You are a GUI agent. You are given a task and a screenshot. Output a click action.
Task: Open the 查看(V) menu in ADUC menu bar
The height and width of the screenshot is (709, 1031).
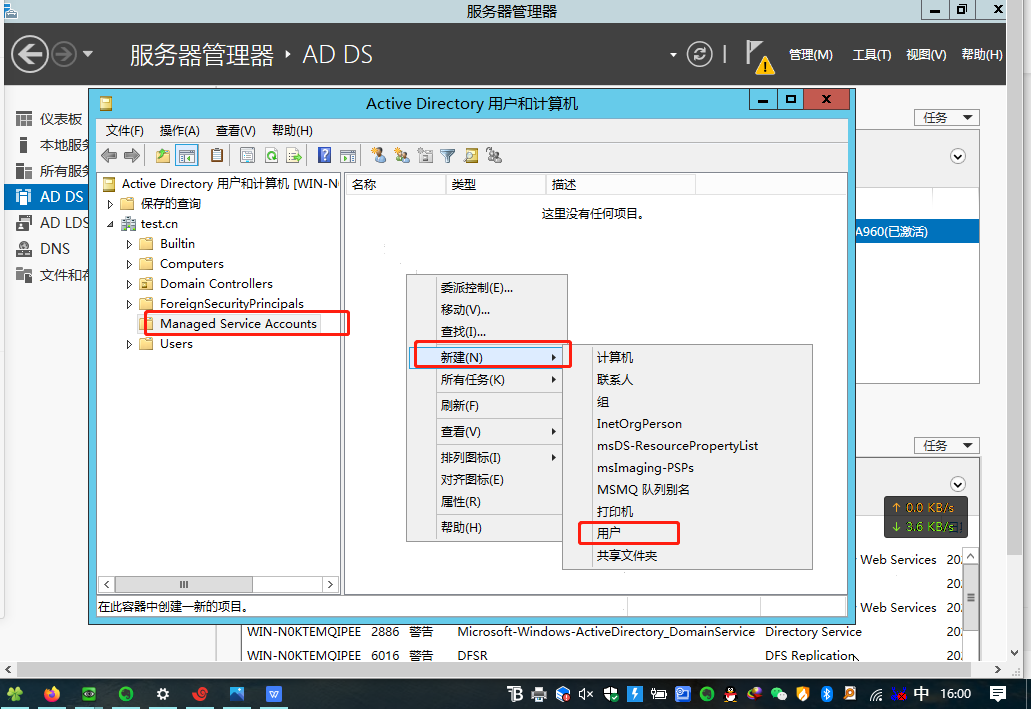(235, 131)
